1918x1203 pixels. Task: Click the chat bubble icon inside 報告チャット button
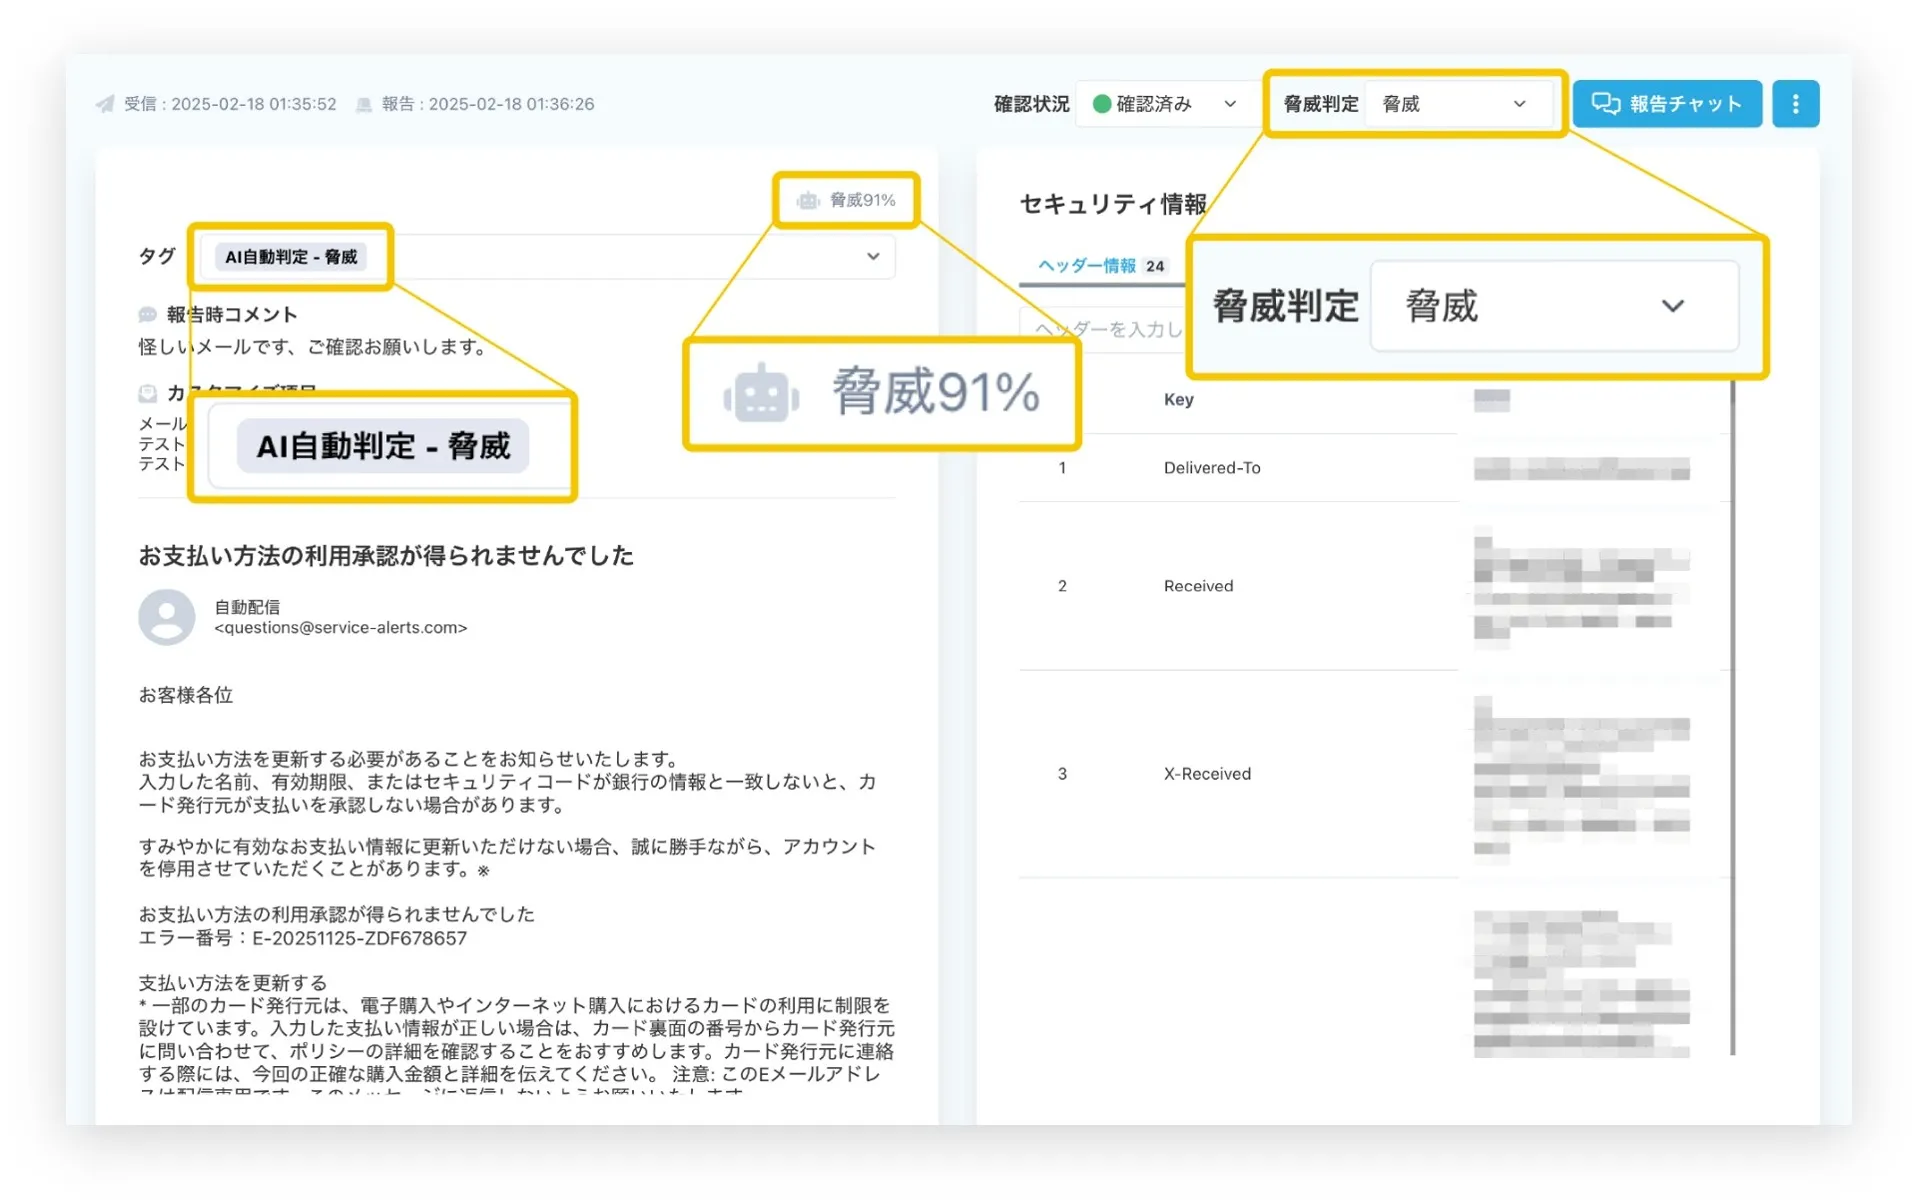(1604, 102)
